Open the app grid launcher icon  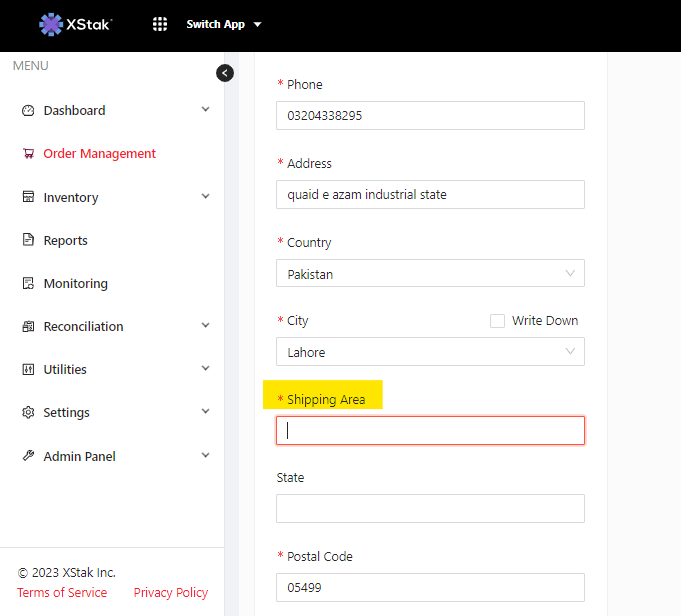[160, 24]
